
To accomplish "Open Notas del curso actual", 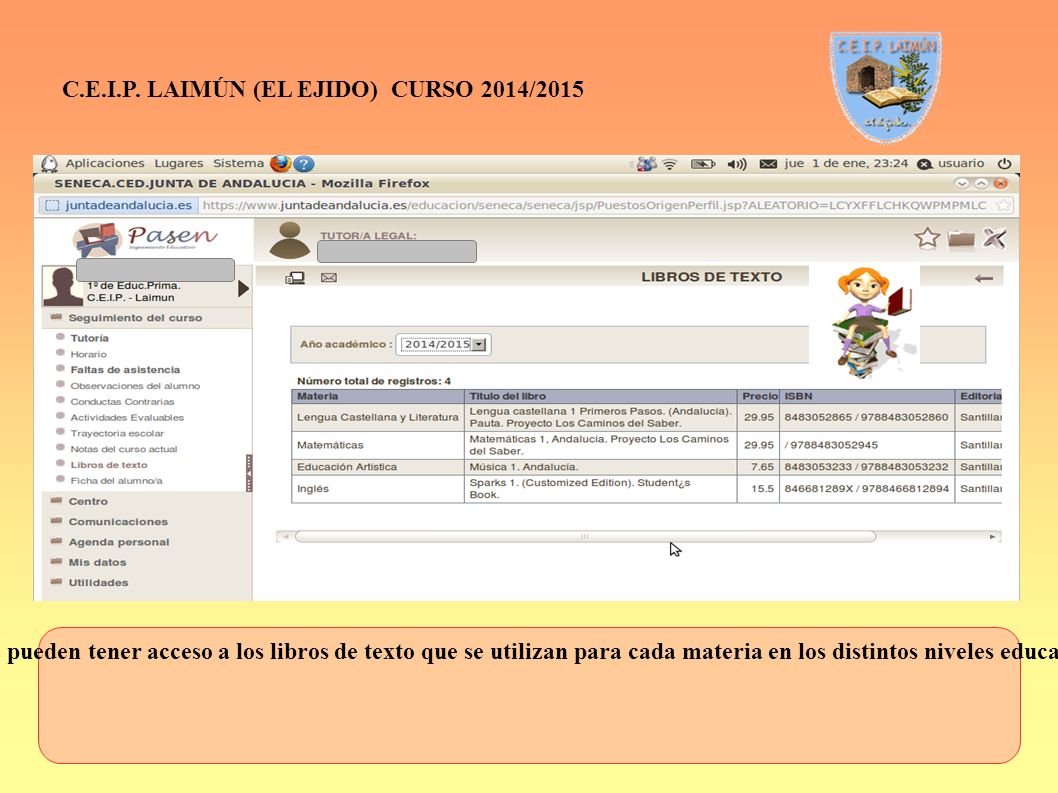I will (x=123, y=449).
